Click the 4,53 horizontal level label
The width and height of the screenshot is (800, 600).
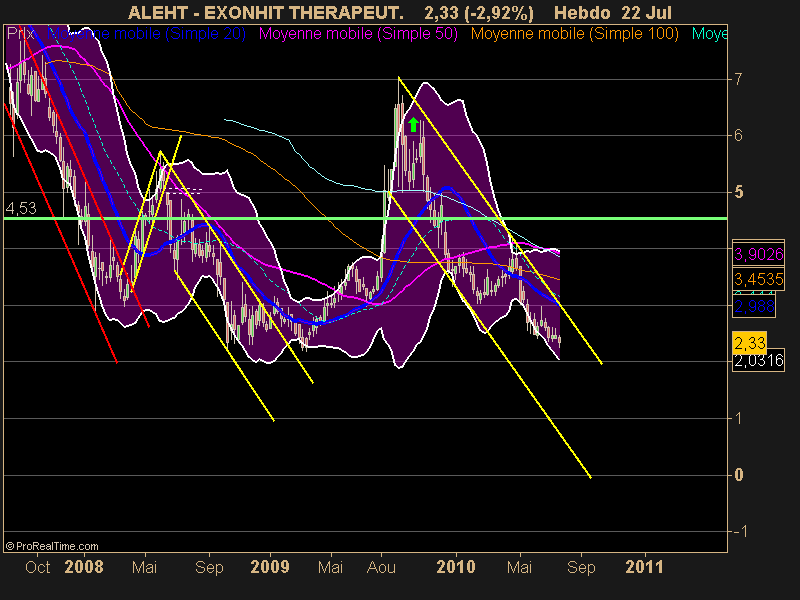[21, 208]
